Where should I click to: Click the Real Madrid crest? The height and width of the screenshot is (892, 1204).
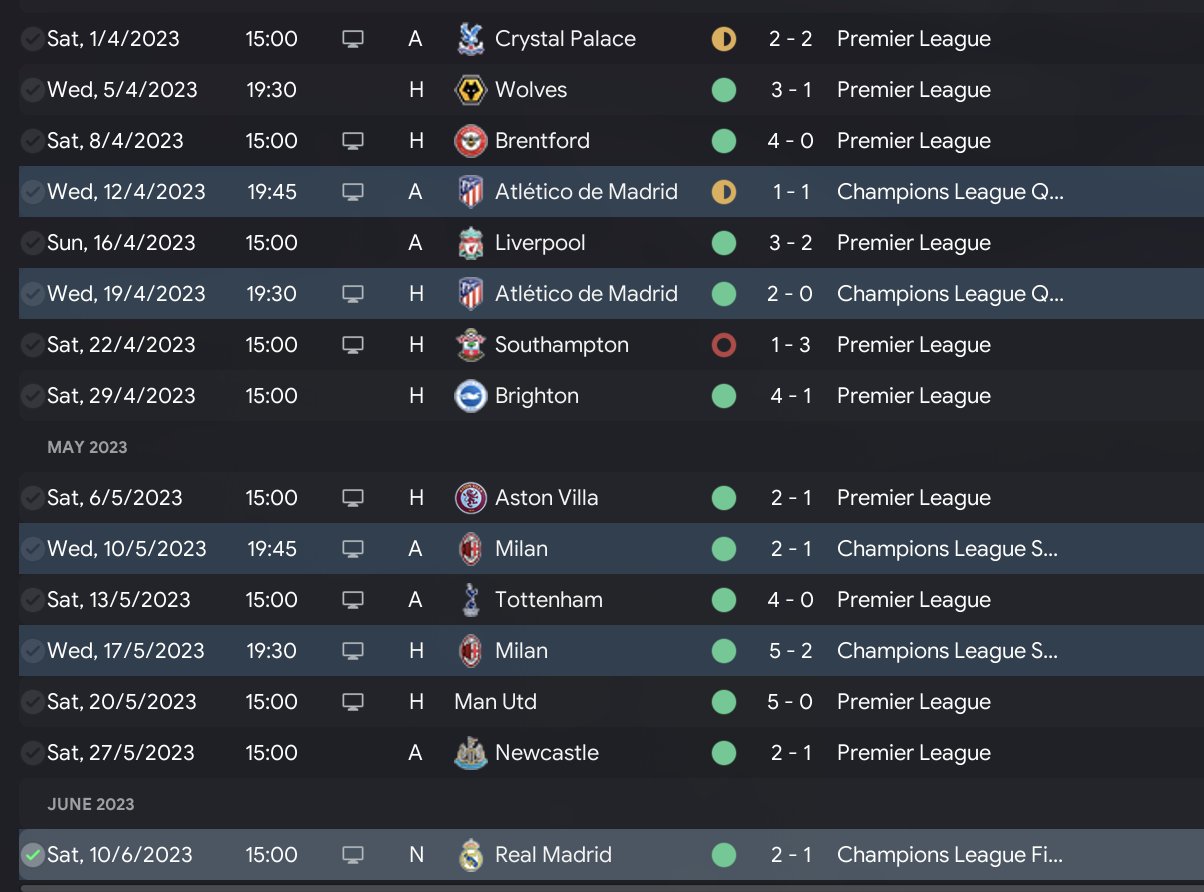[x=470, y=855]
